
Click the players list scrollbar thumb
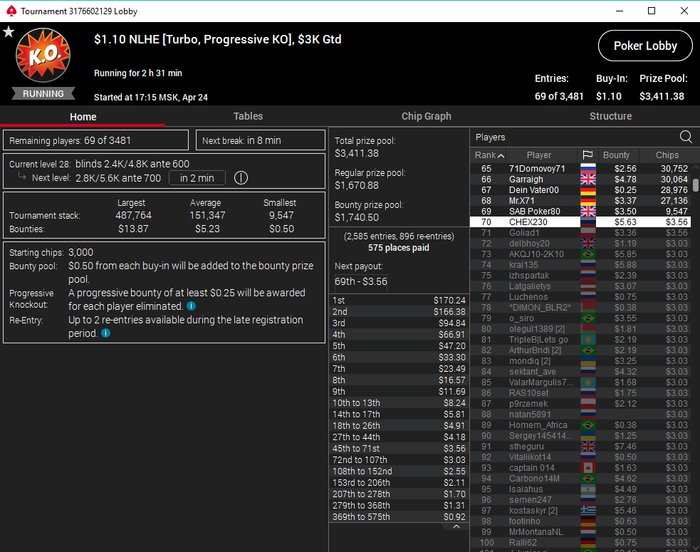coord(696,185)
